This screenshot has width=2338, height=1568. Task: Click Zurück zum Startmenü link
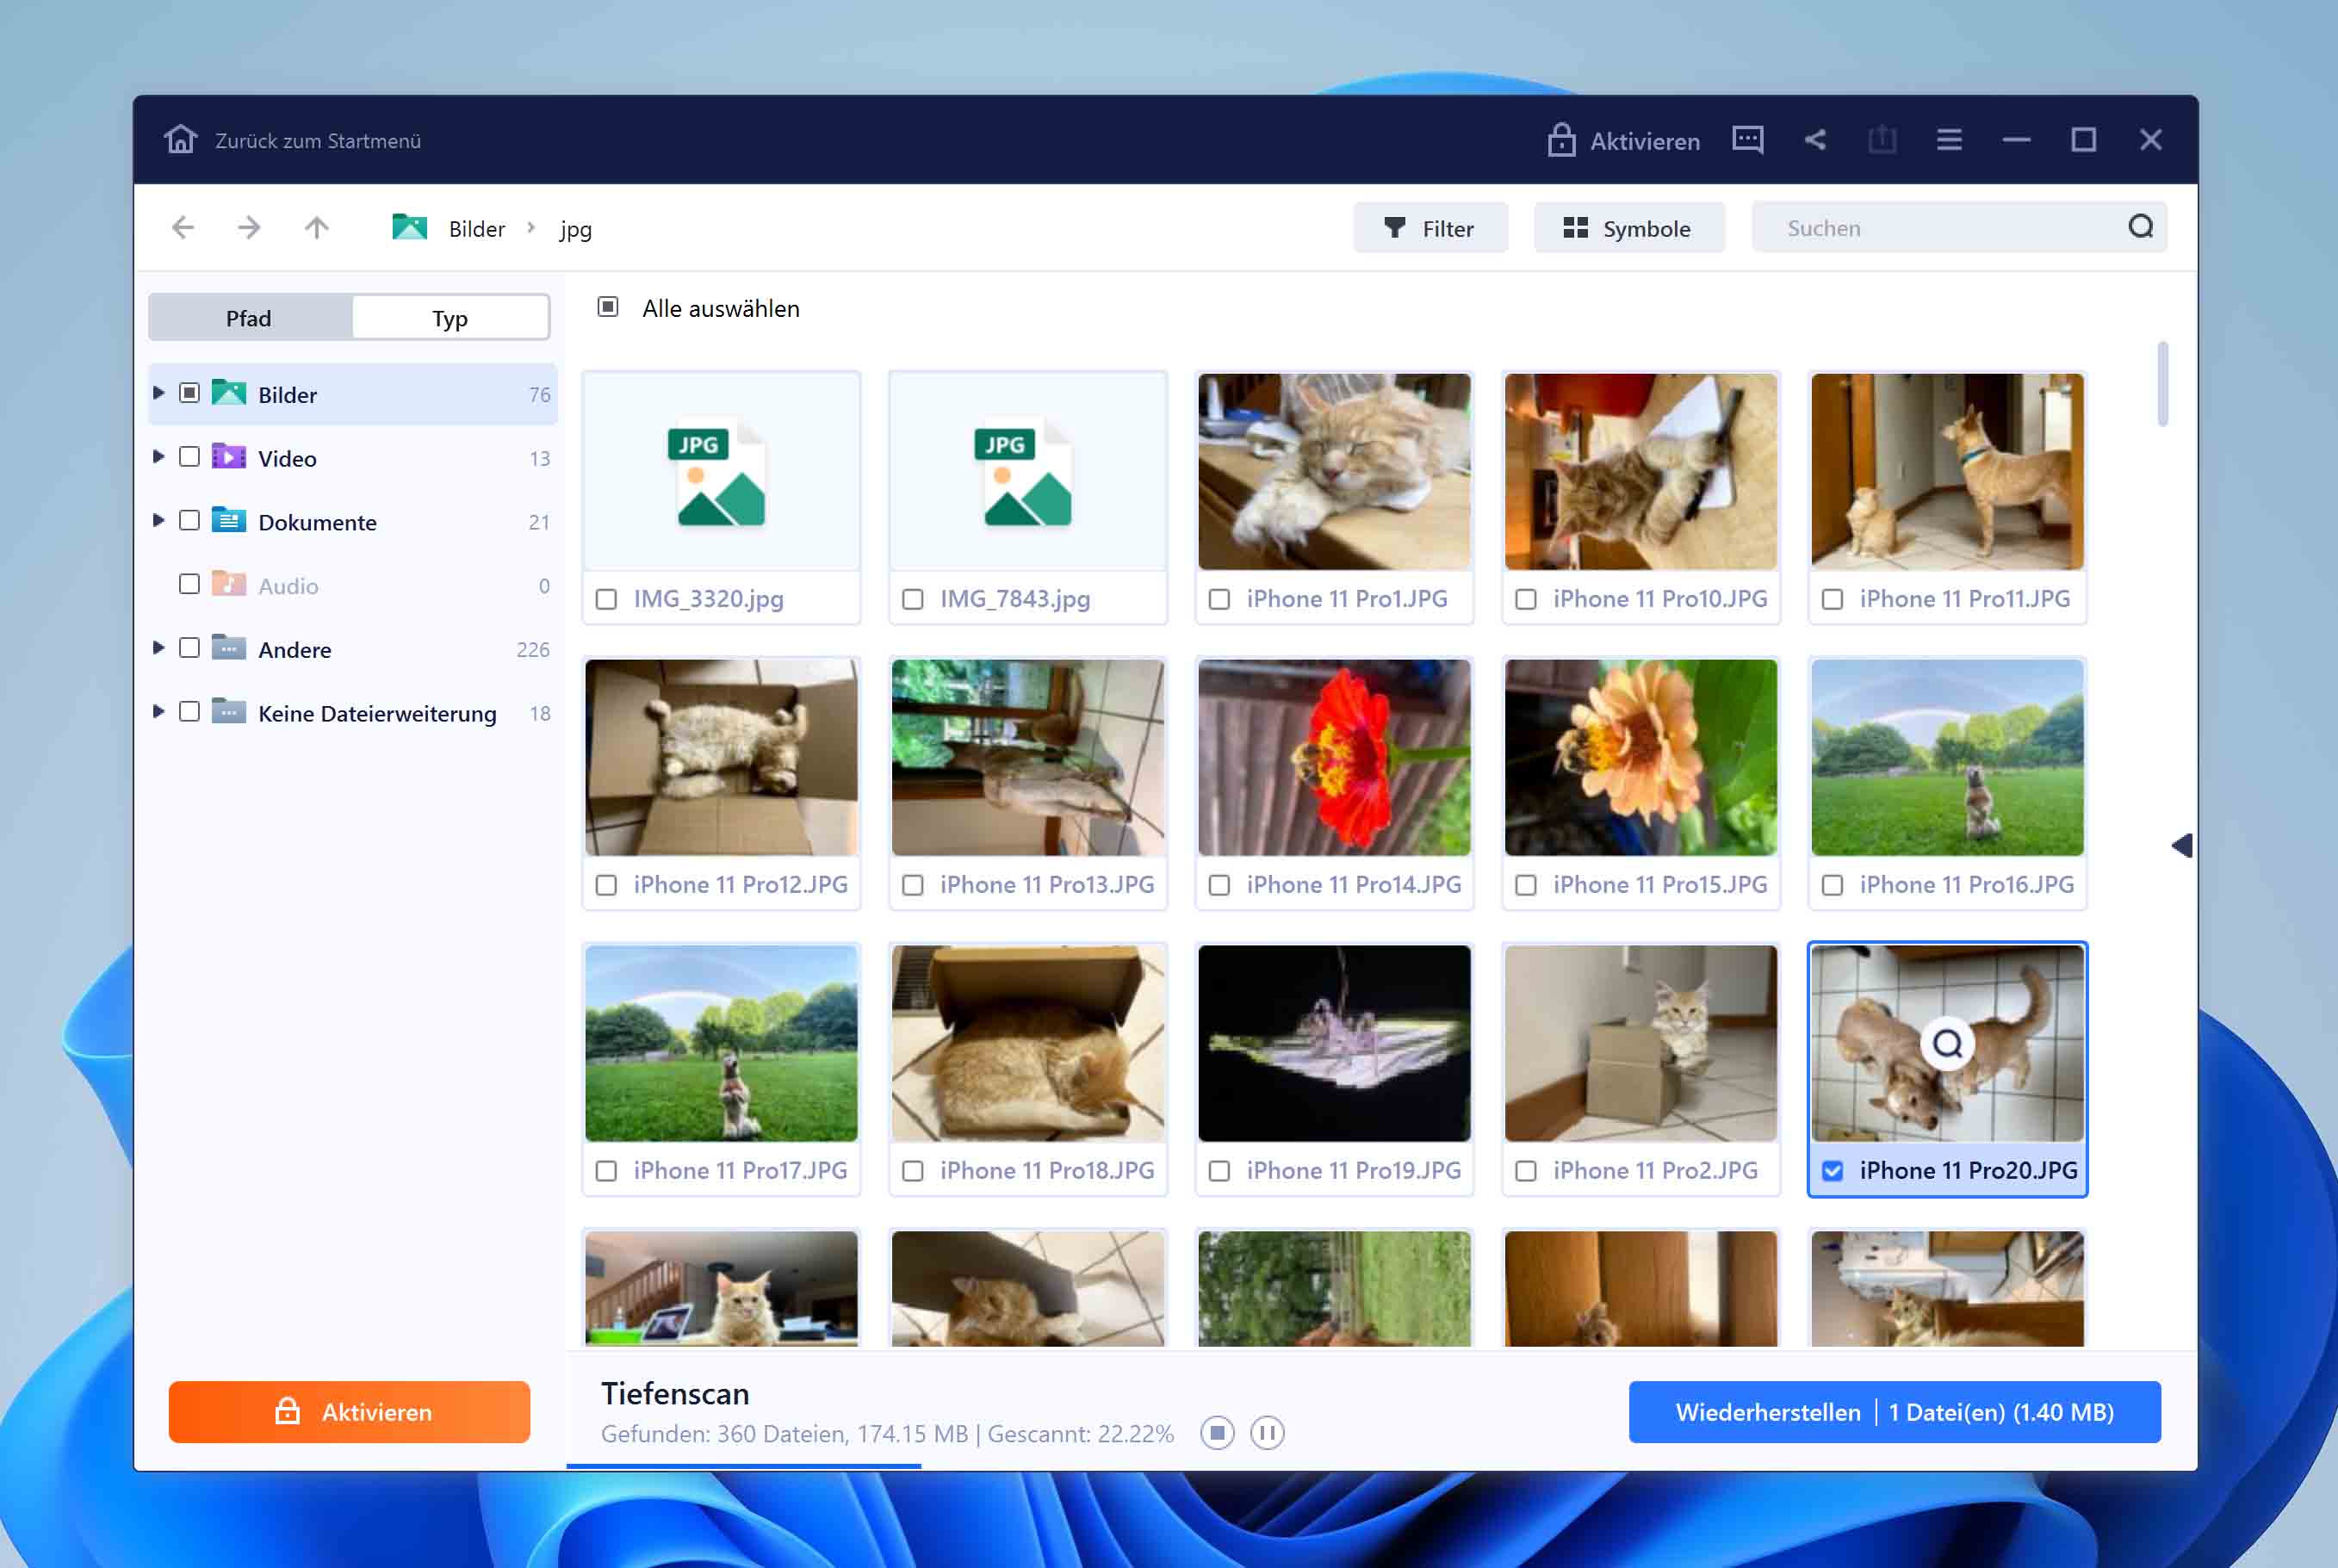[x=318, y=141]
